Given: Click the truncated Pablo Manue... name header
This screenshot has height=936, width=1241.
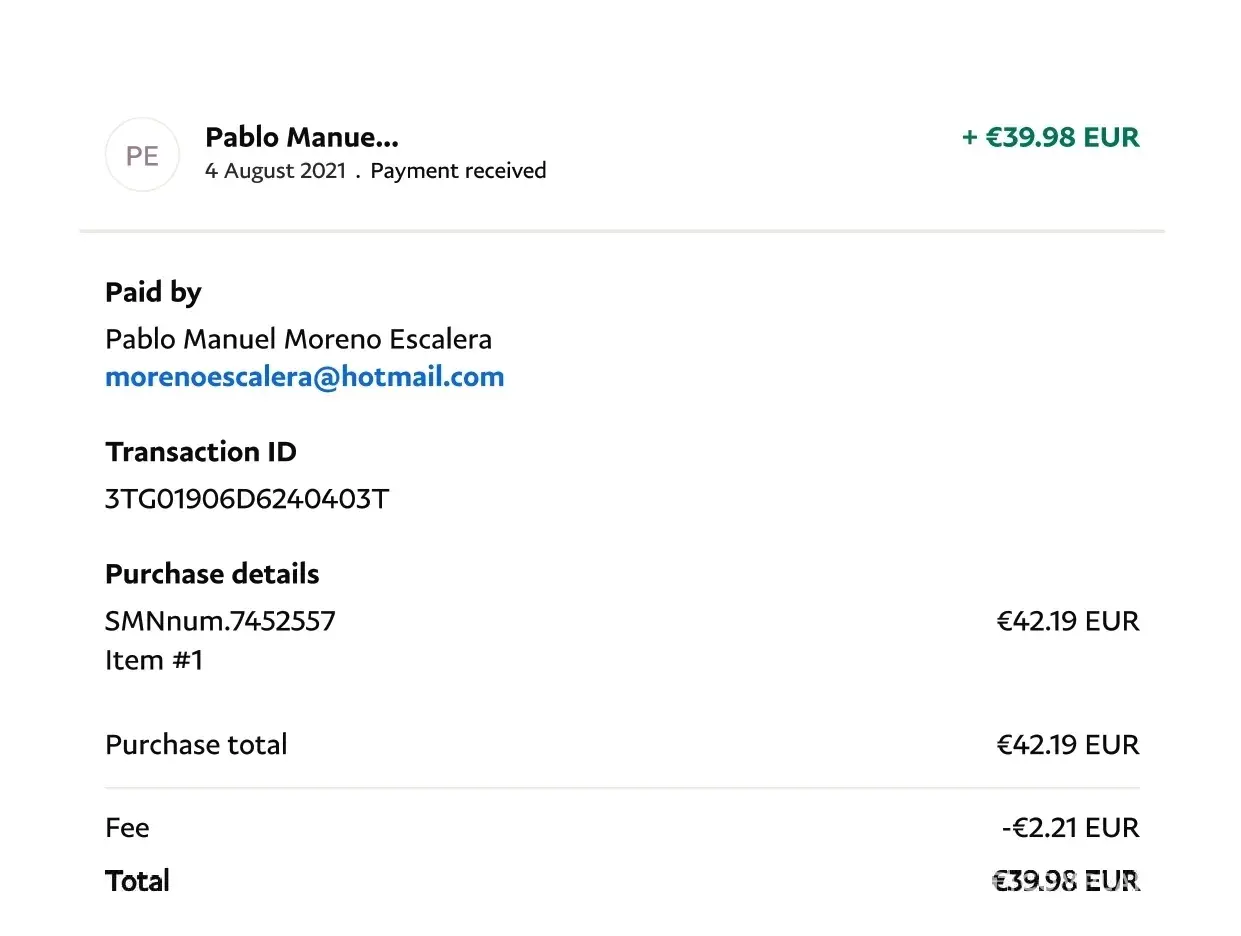Looking at the screenshot, I should (x=302, y=137).
